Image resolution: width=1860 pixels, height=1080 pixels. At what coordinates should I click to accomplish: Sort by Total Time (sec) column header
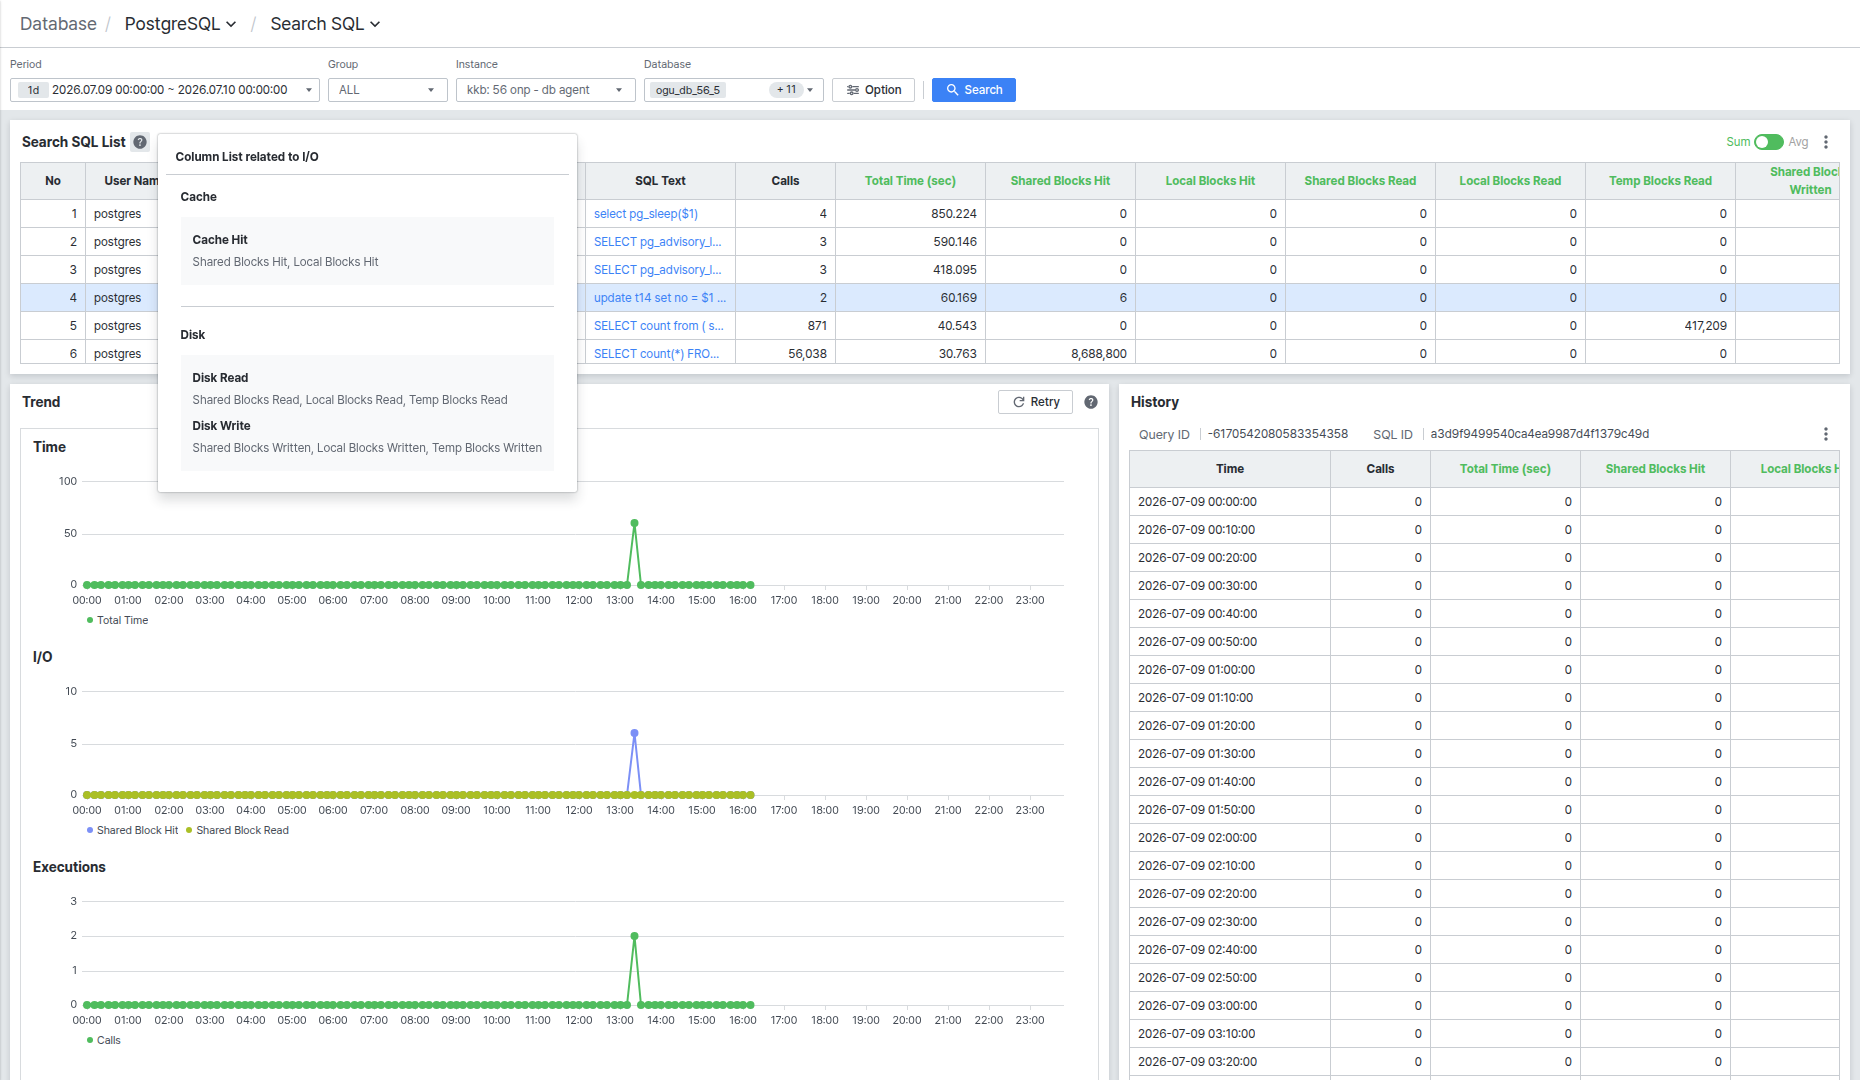[x=910, y=181]
